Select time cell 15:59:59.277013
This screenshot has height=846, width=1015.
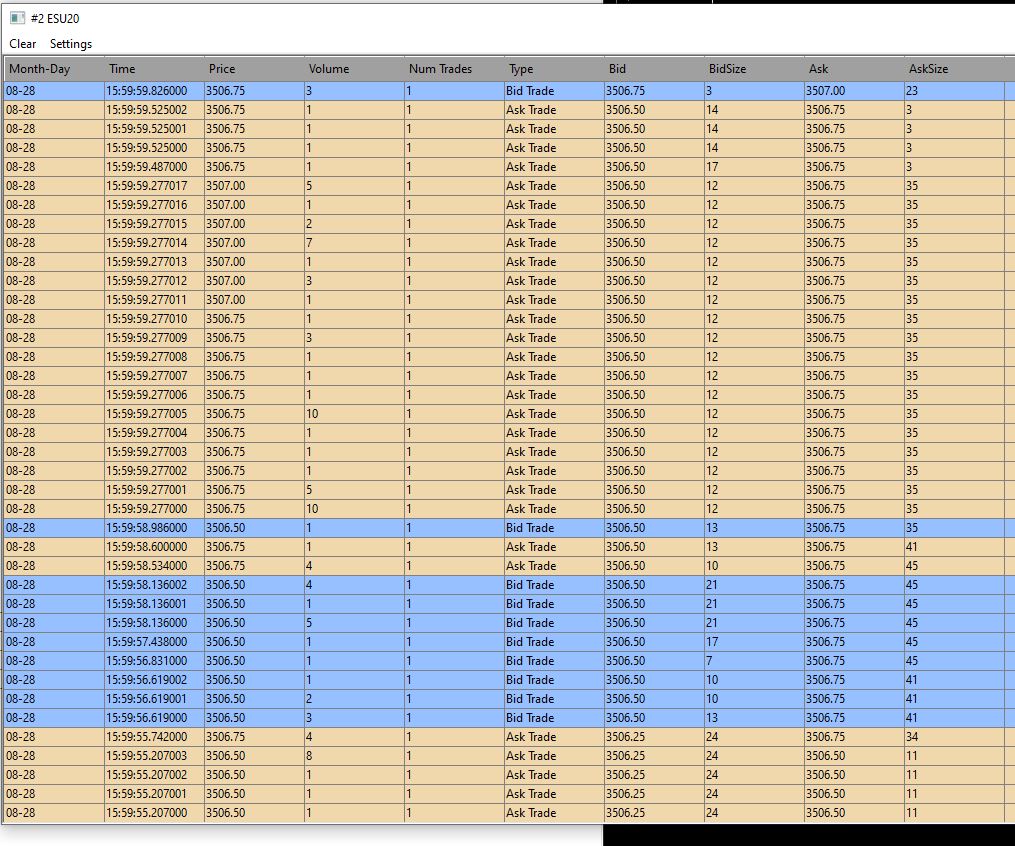(x=153, y=262)
